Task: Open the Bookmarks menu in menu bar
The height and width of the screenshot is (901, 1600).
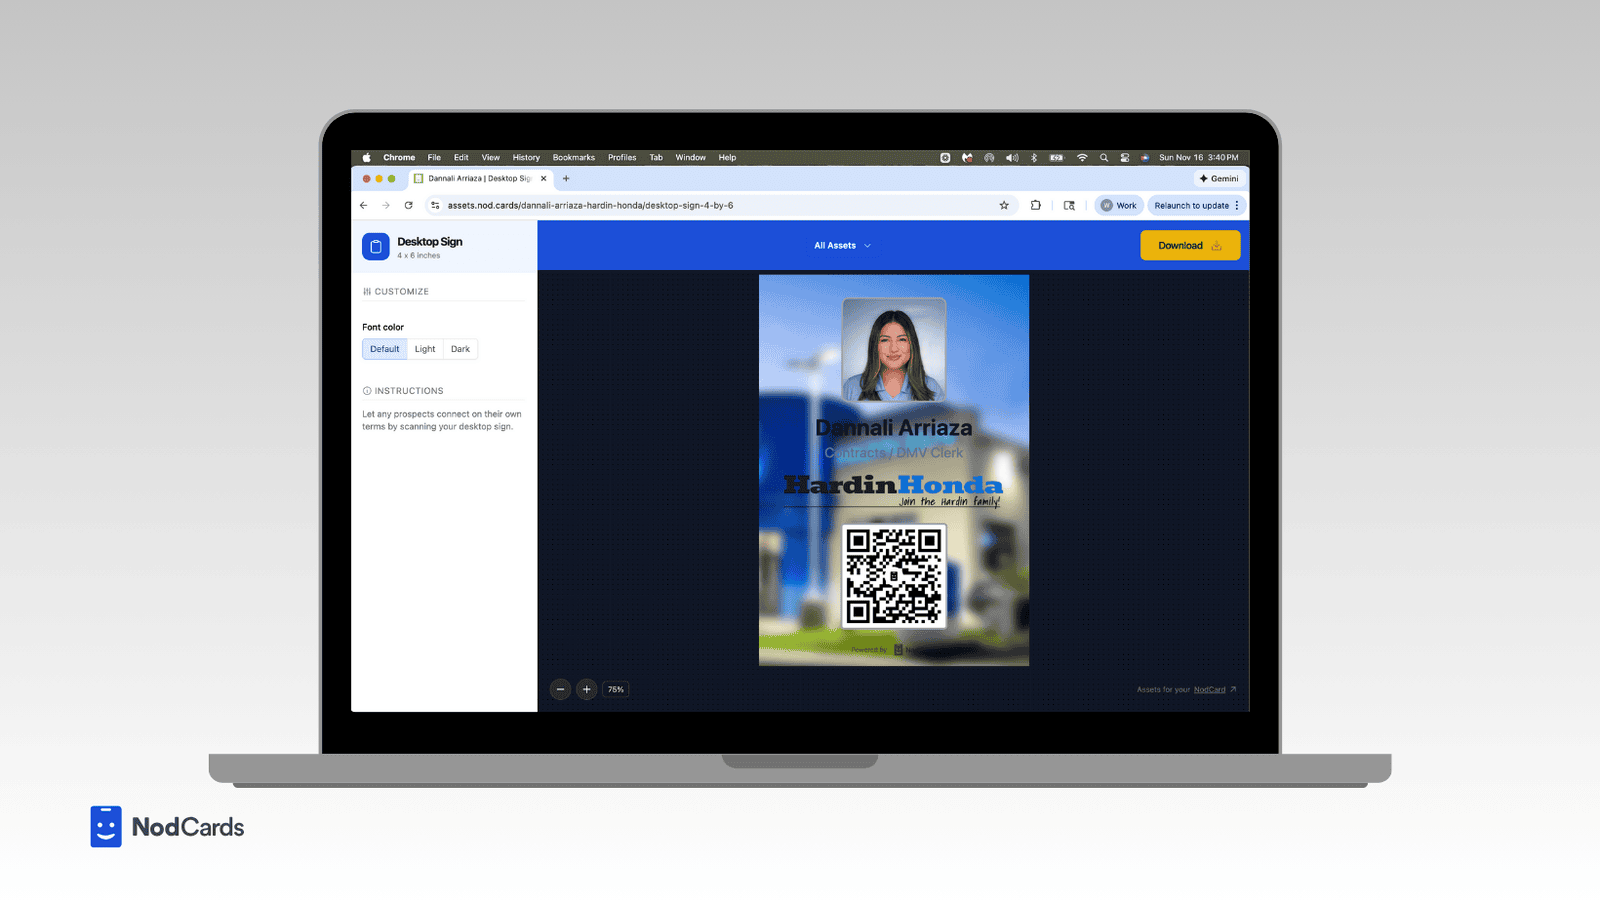Action: 573,157
